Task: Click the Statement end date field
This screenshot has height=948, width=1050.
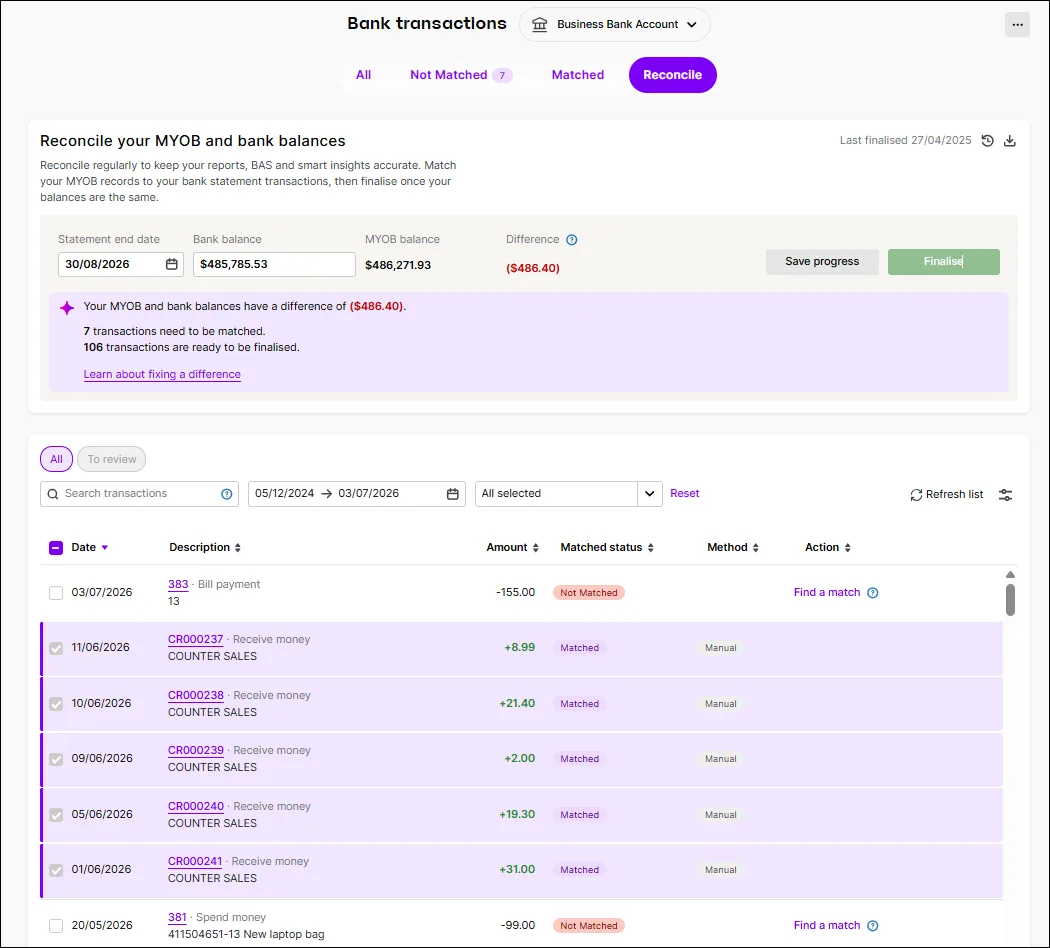Action: (x=120, y=264)
